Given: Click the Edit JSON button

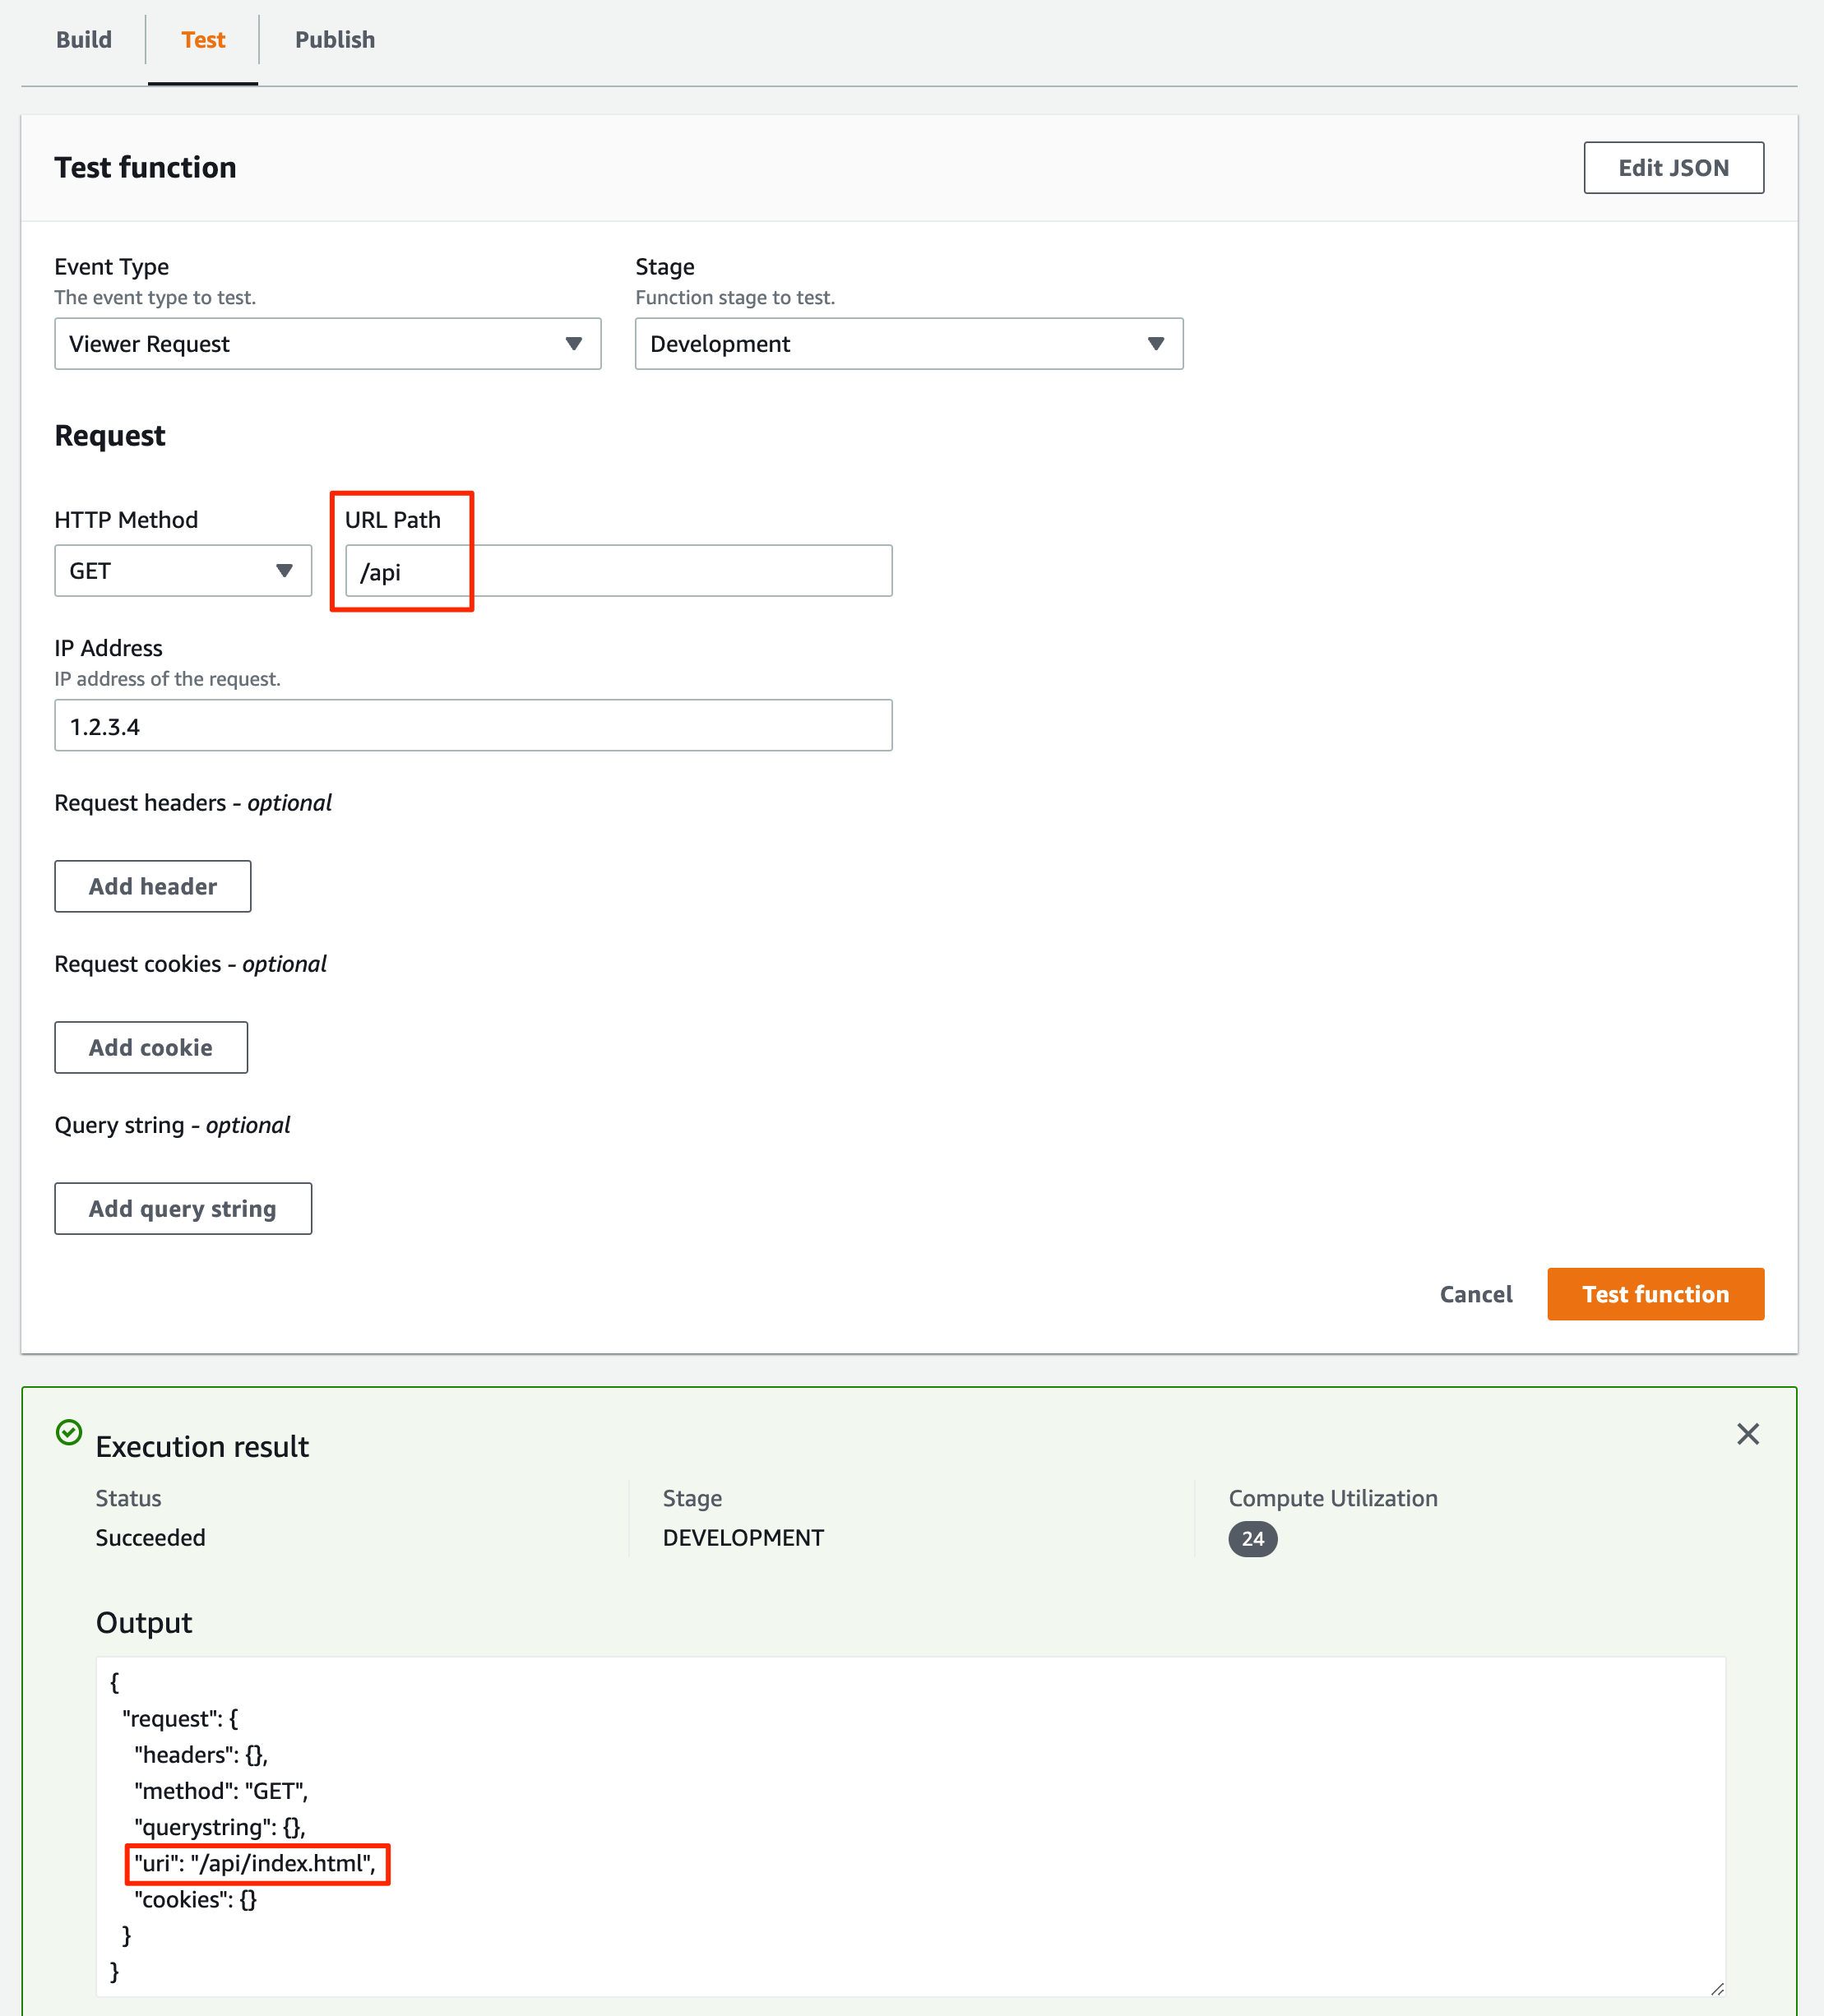Looking at the screenshot, I should pyautogui.click(x=1673, y=168).
